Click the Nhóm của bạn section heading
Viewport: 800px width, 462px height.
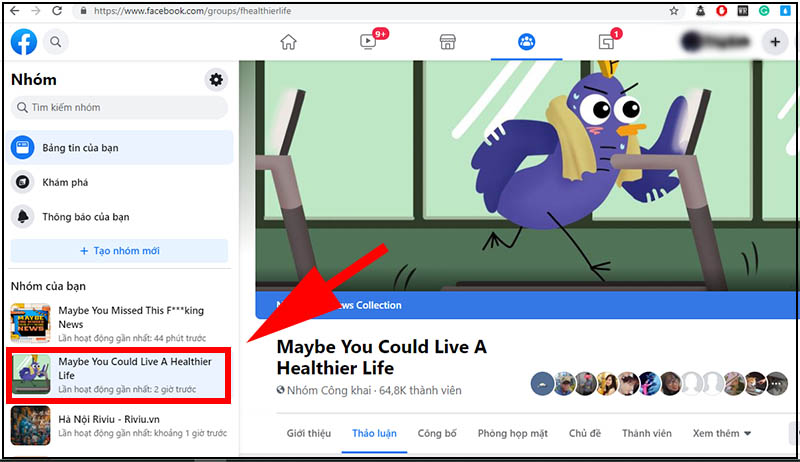click(48, 286)
